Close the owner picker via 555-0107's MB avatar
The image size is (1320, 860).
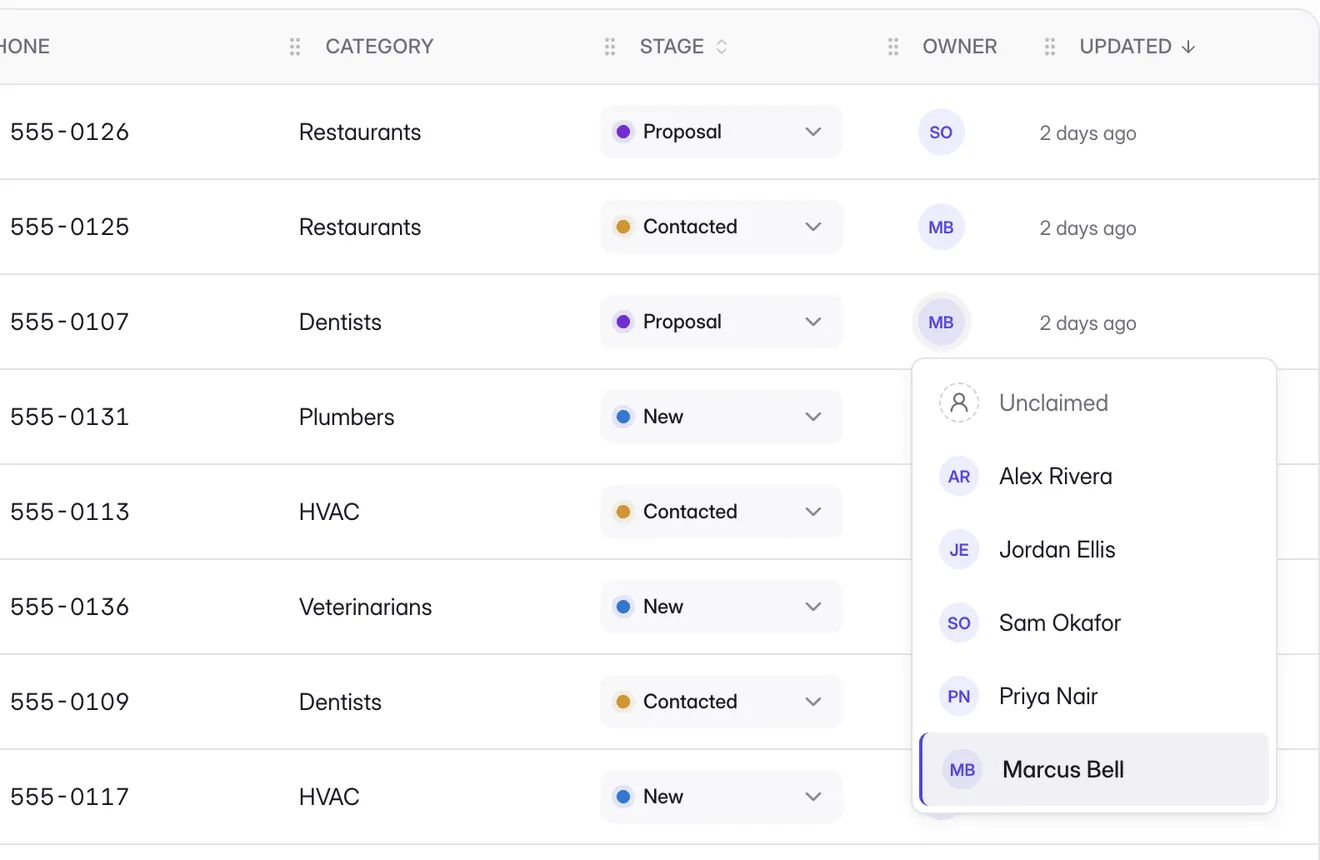click(x=941, y=322)
